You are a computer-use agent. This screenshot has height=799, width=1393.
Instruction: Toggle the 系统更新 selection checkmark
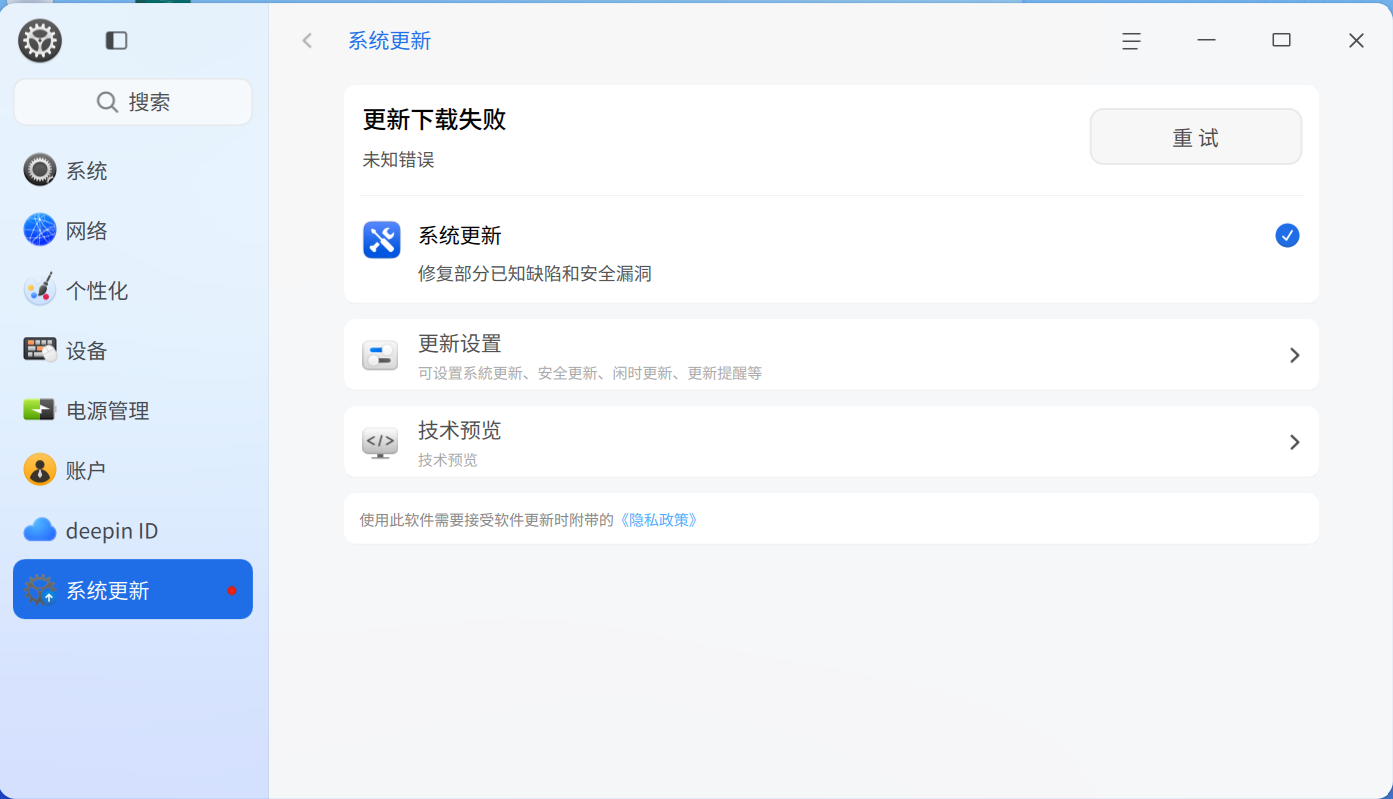click(1287, 235)
